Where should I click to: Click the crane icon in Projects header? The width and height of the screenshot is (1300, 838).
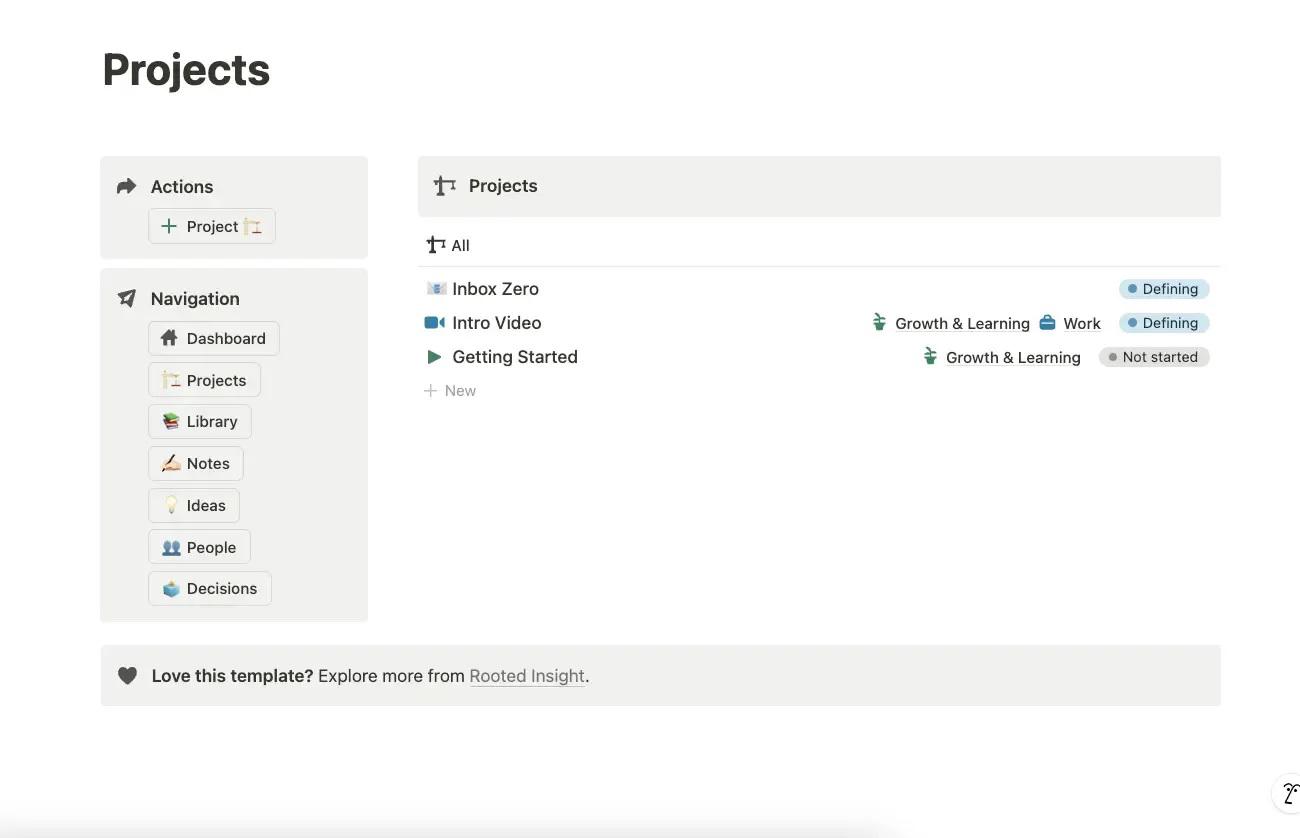tap(445, 186)
